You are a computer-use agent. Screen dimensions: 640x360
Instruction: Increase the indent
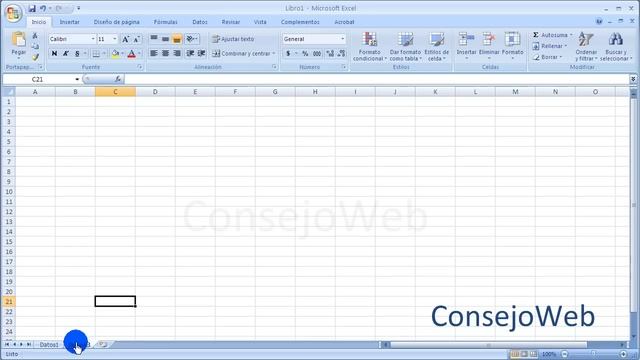click(202, 53)
